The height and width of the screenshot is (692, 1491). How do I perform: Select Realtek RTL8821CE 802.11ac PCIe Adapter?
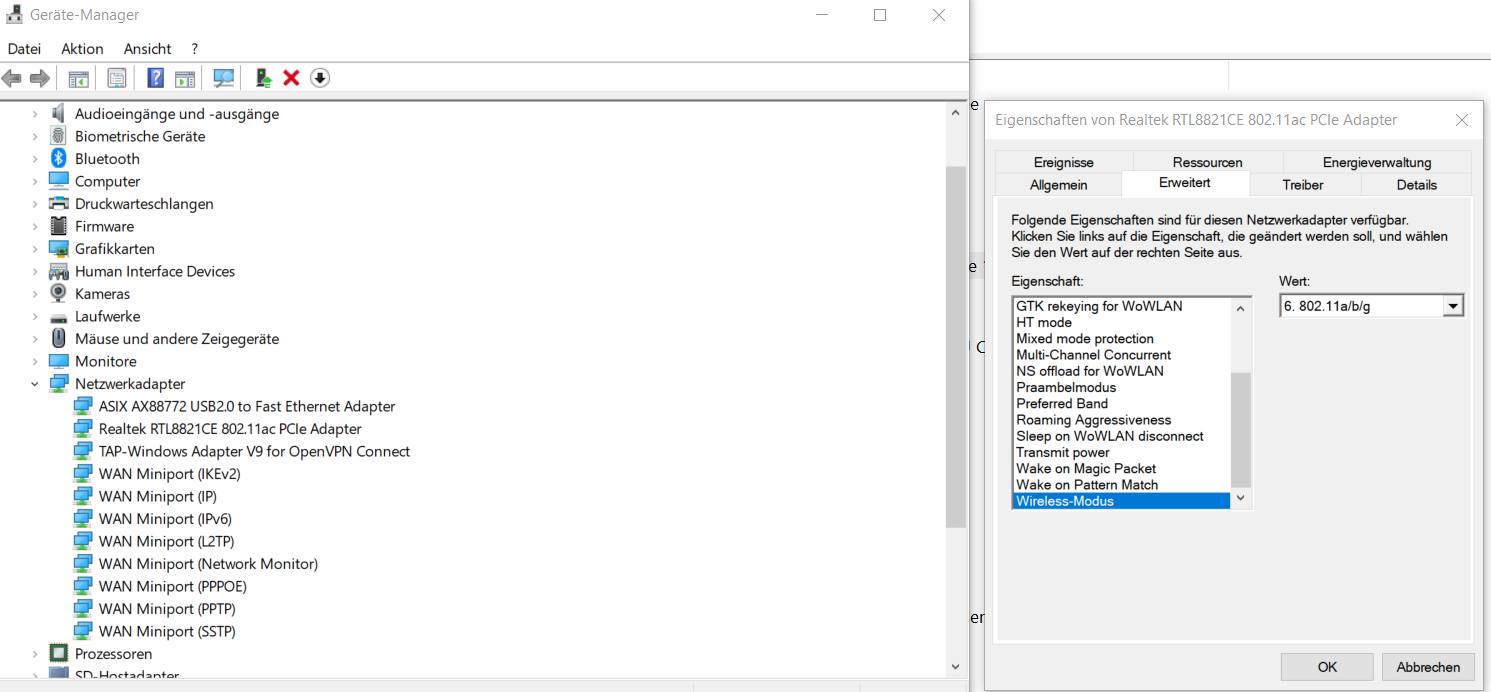click(230, 429)
